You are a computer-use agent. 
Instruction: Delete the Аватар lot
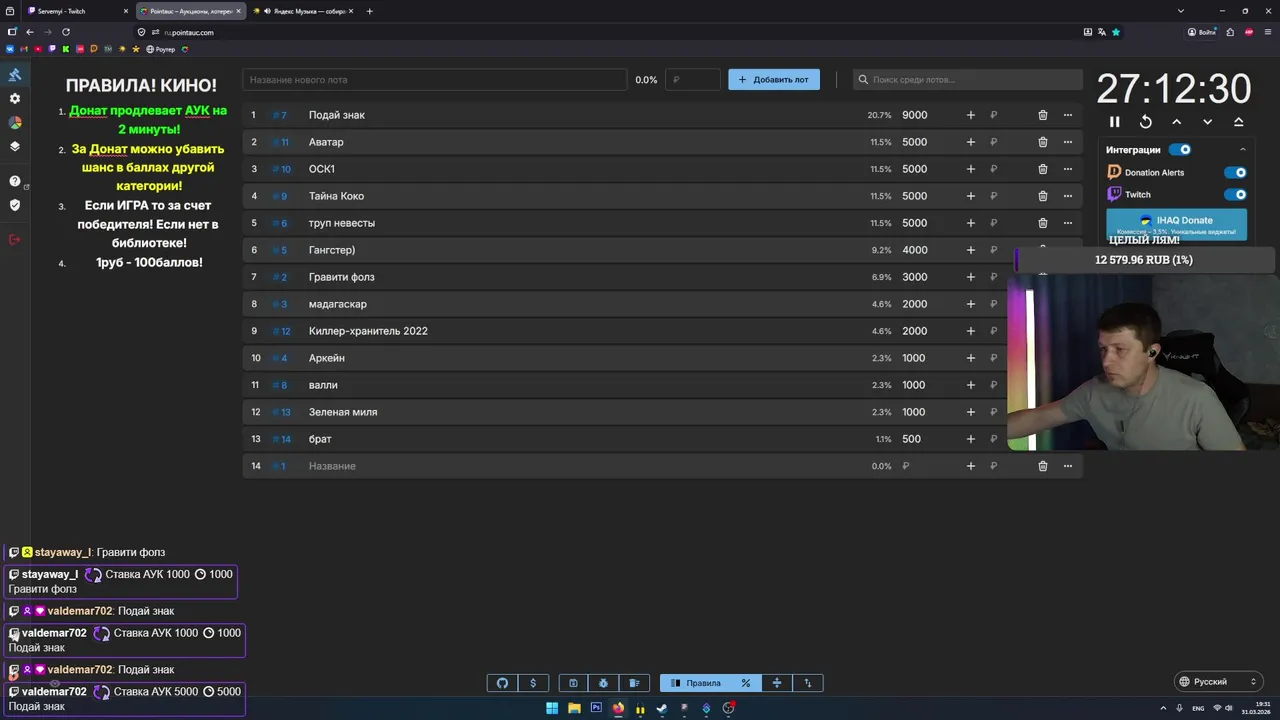(1043, 142)
